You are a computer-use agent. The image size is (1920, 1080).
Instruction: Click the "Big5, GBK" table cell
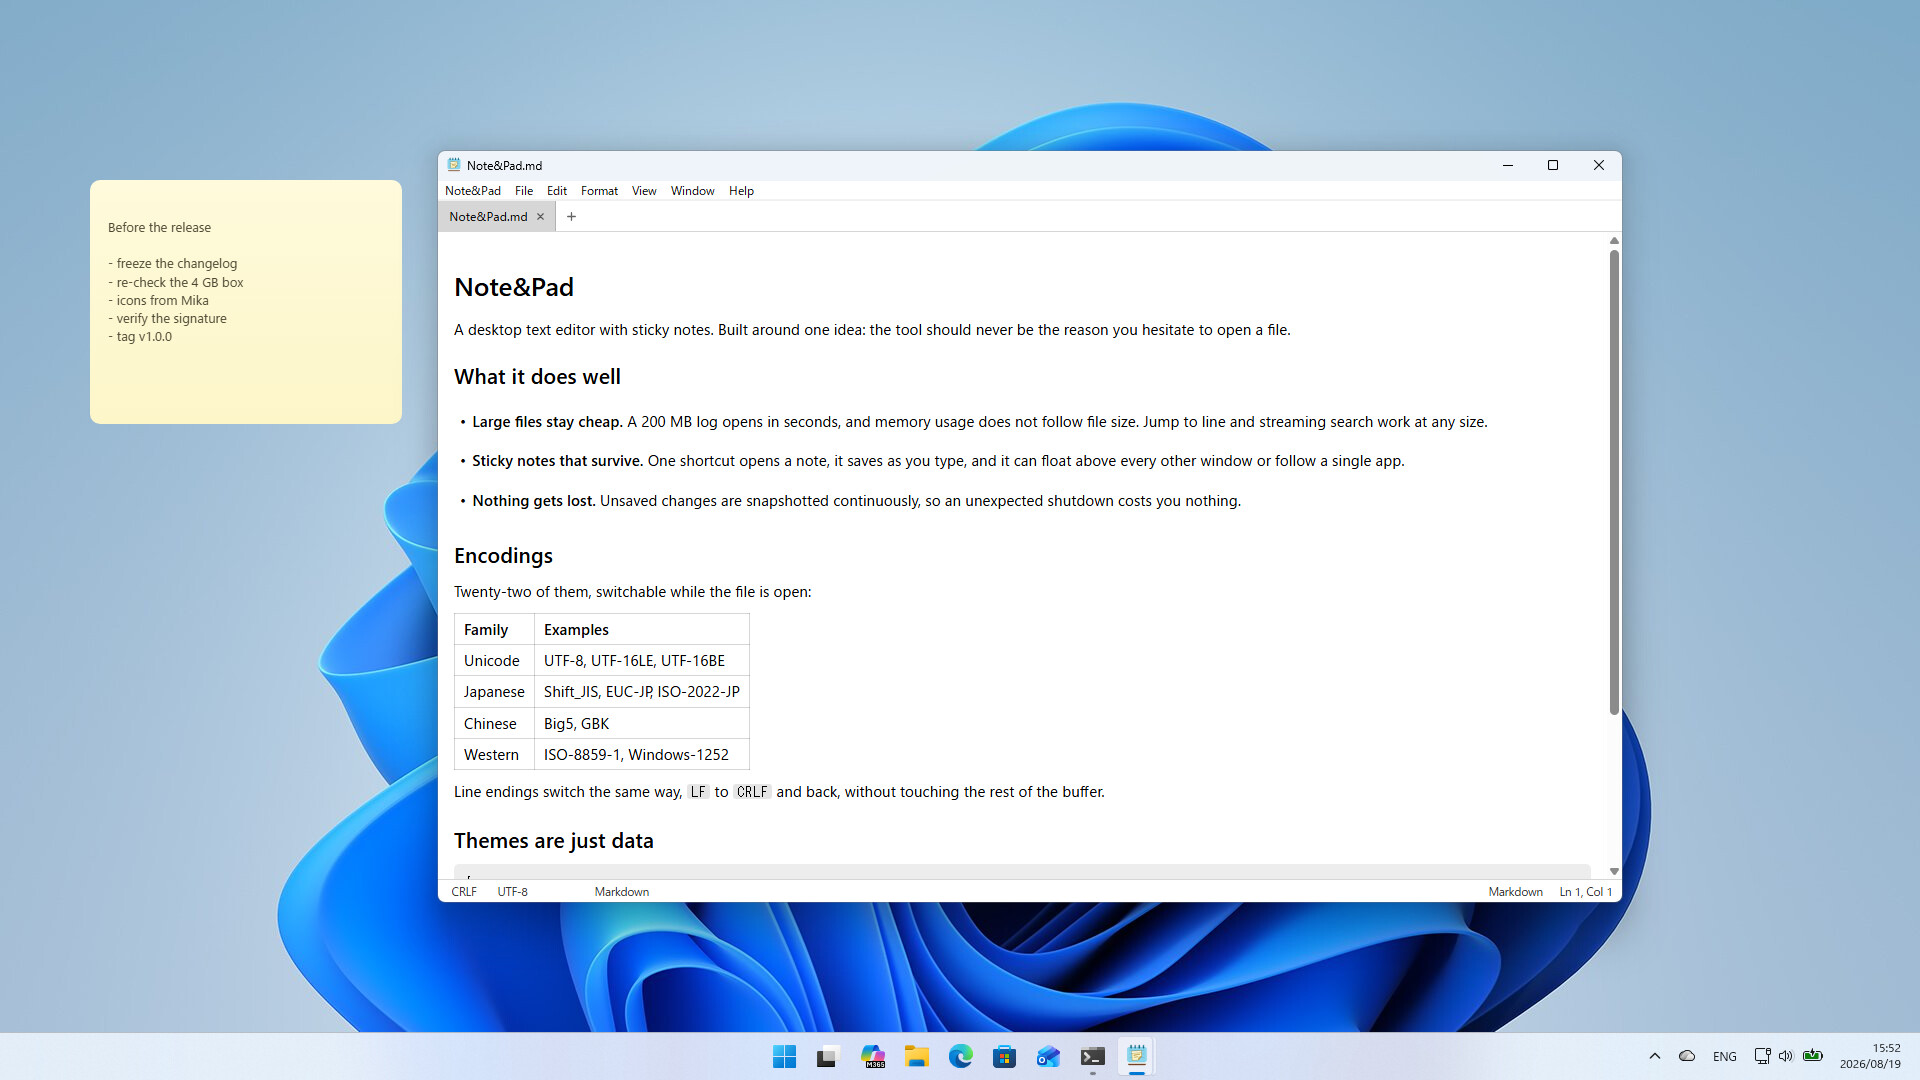pyautogui.click(x=642, y=724)
